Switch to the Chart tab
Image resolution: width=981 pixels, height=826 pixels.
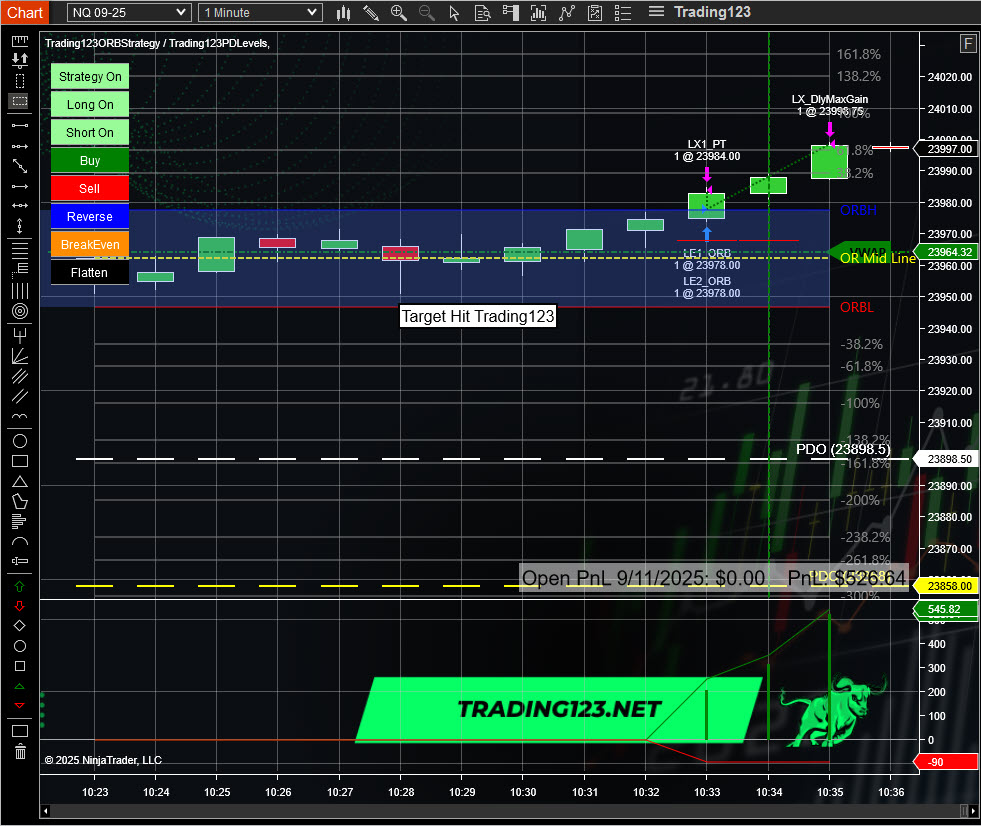click(24, 13)
